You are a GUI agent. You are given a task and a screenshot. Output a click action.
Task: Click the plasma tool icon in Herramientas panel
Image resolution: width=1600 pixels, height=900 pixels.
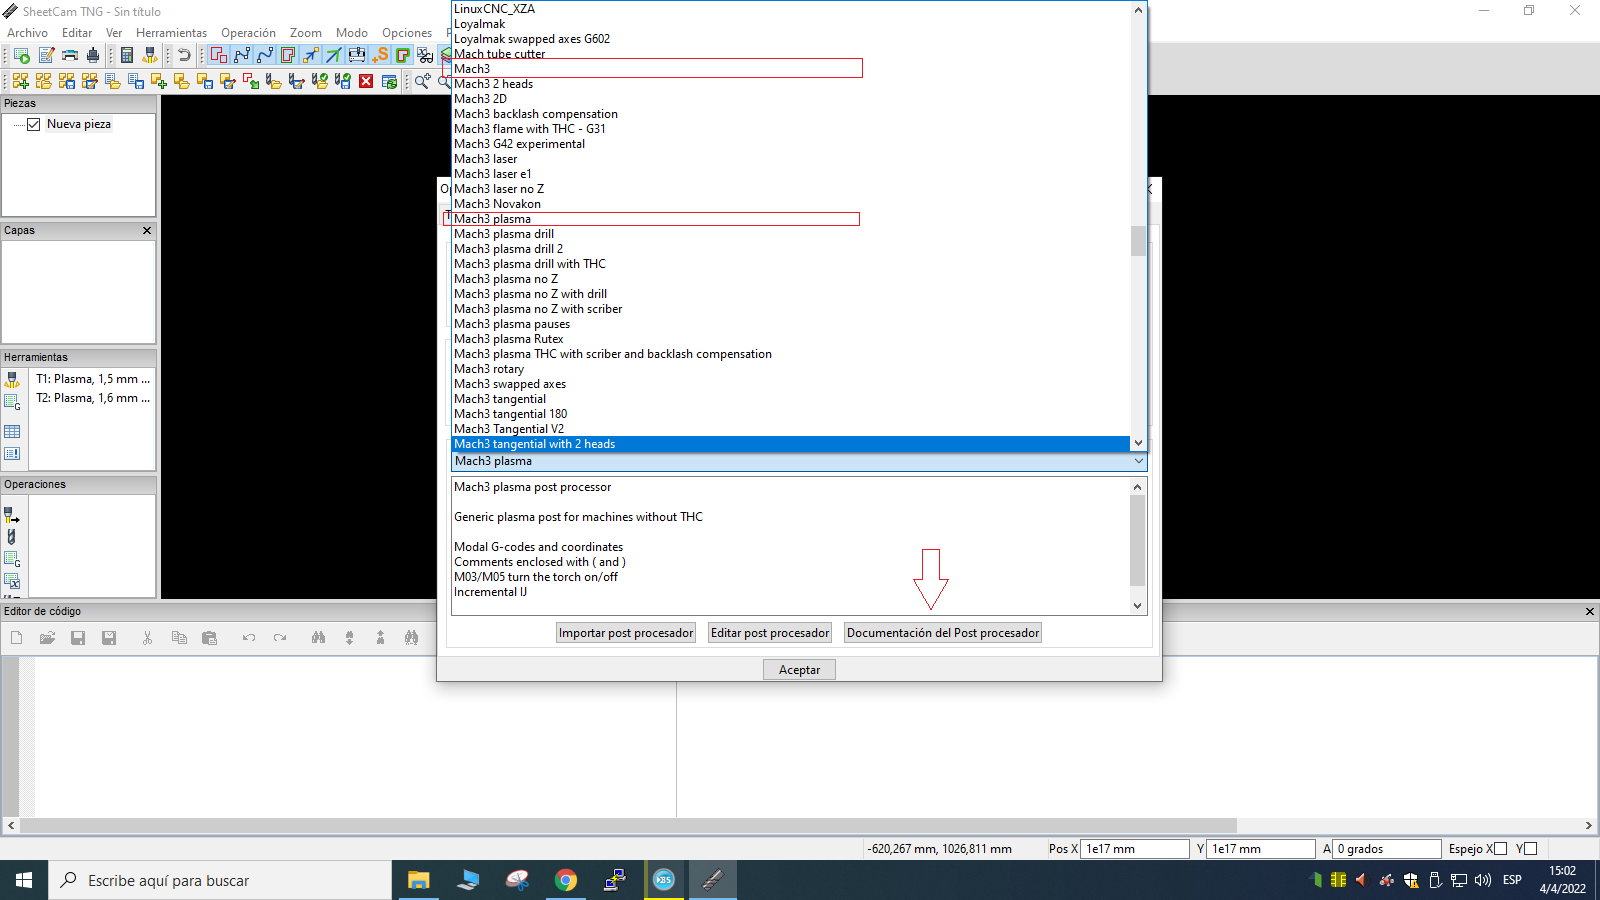(x=12, y=380)
